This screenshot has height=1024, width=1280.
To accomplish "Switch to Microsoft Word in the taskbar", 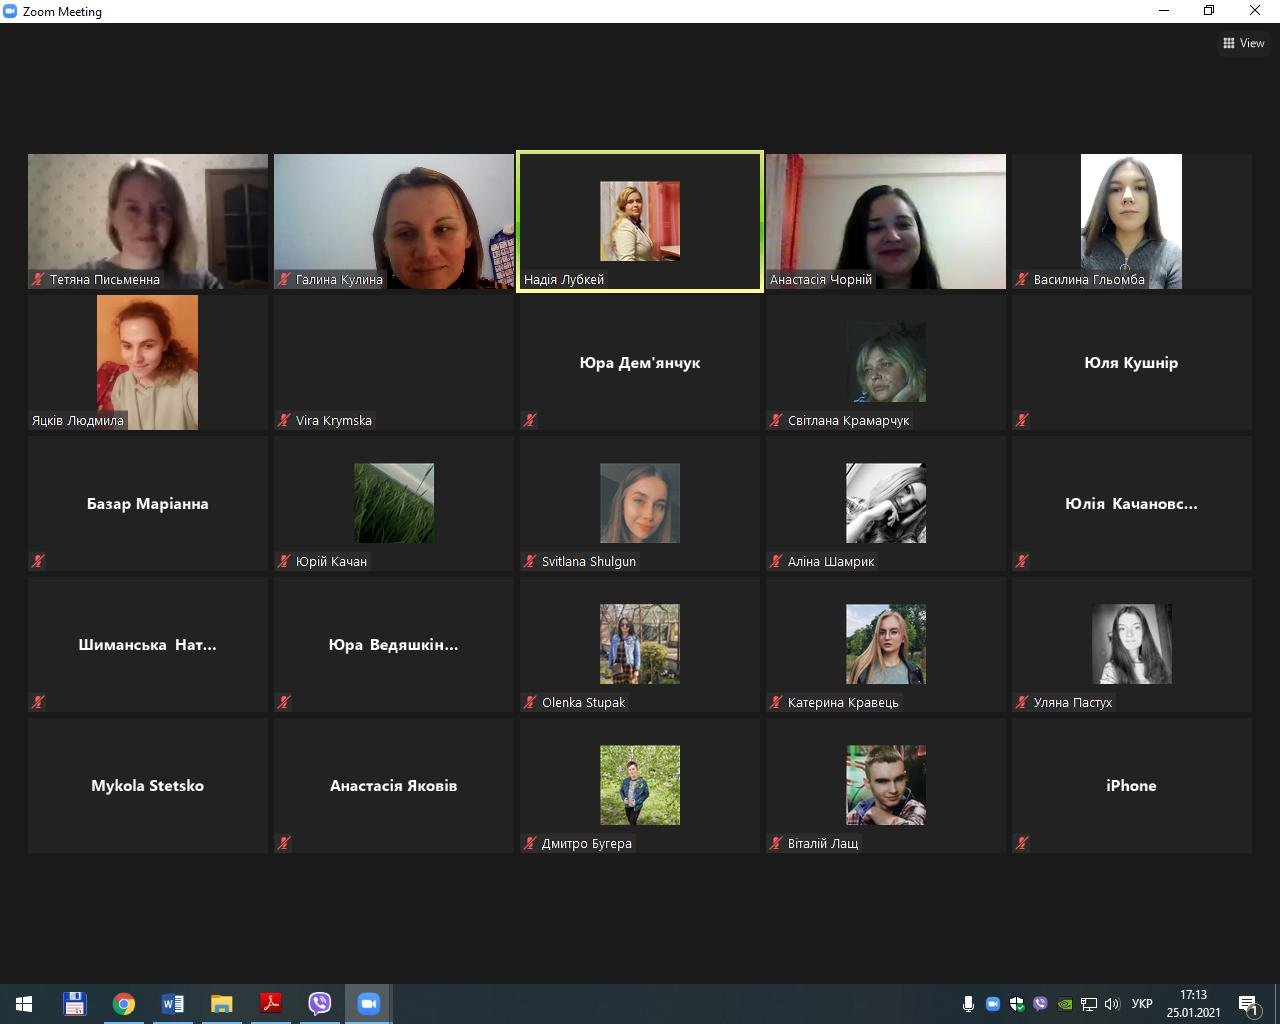I will [172, 1003].
